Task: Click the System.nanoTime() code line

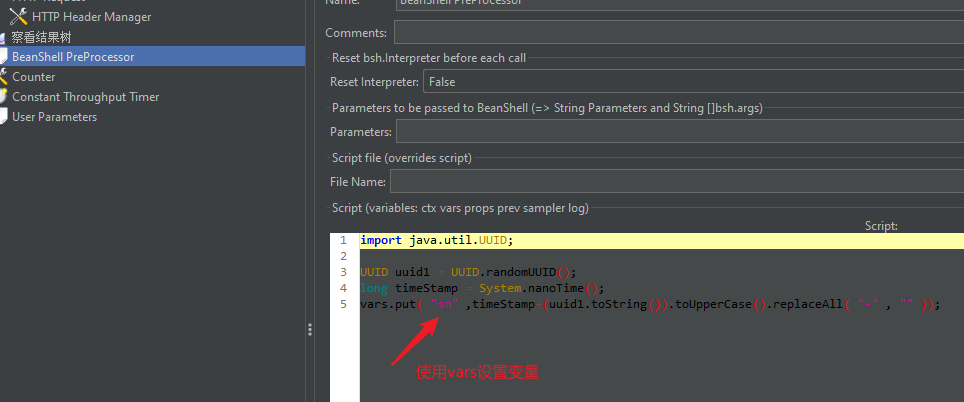Action: click(x=483, y=288)
